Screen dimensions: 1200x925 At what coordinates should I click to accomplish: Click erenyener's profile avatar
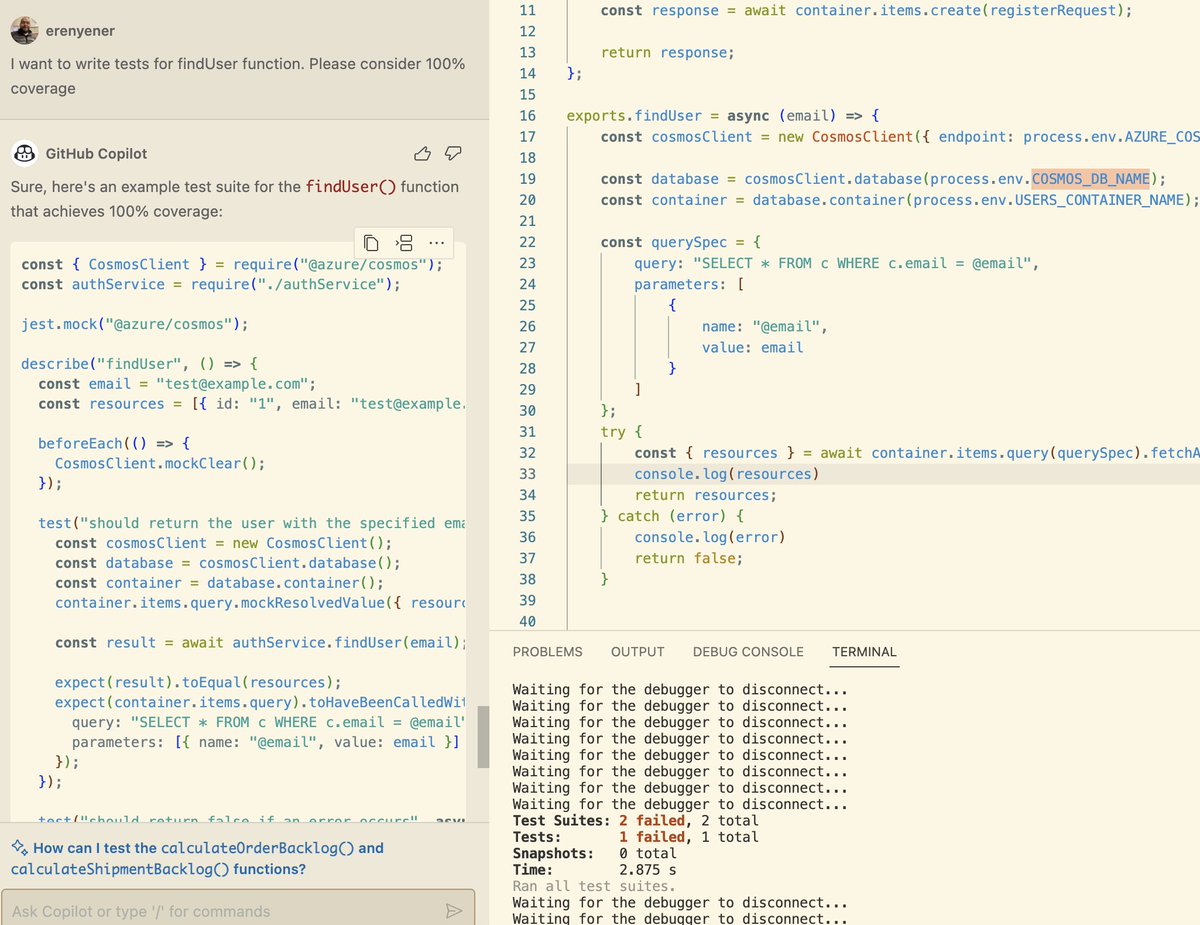tap(25, 31)
